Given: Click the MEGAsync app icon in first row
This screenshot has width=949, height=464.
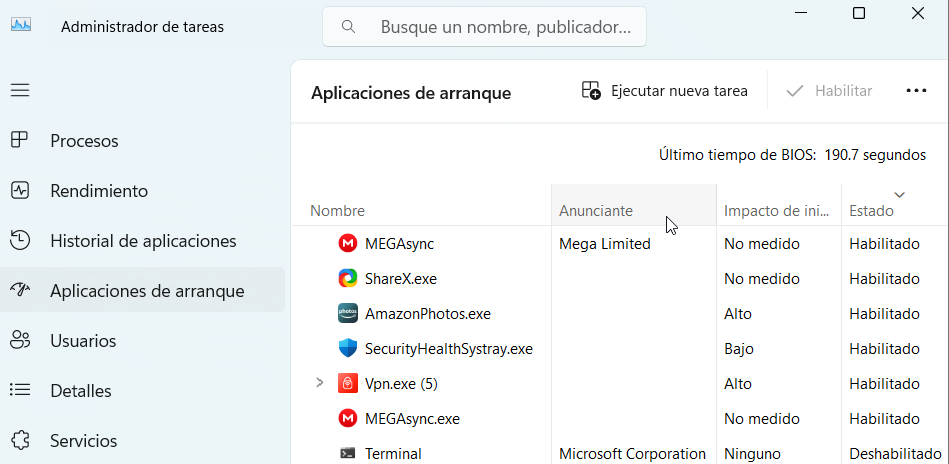Looking at the screenshot, I should click(x=348, y=243).
